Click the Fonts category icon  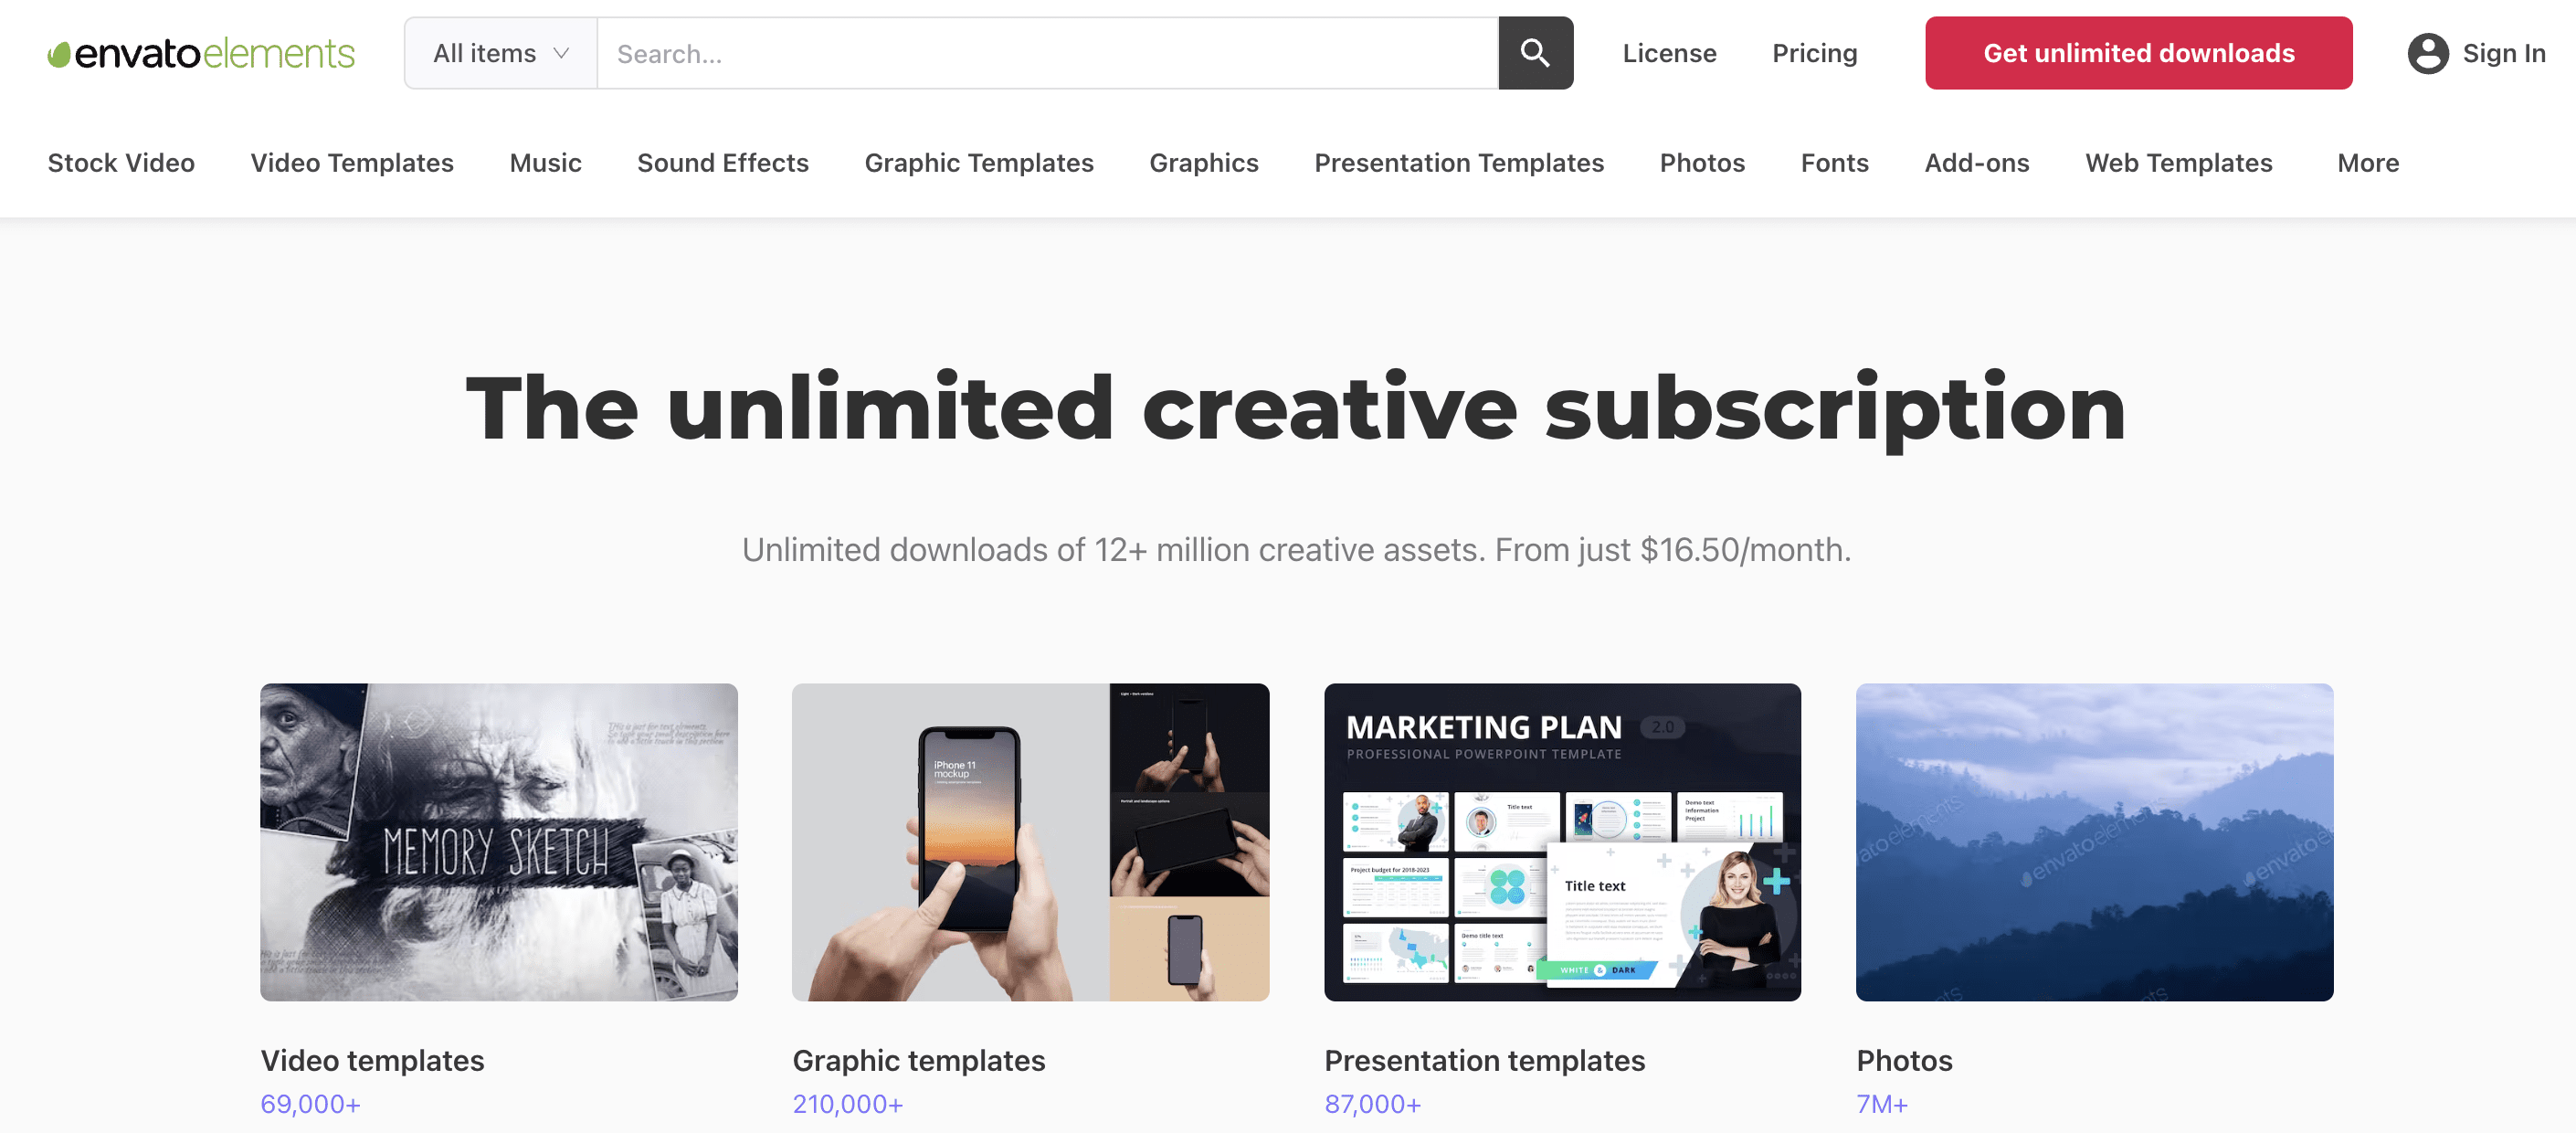click(x=1835, y=161)
